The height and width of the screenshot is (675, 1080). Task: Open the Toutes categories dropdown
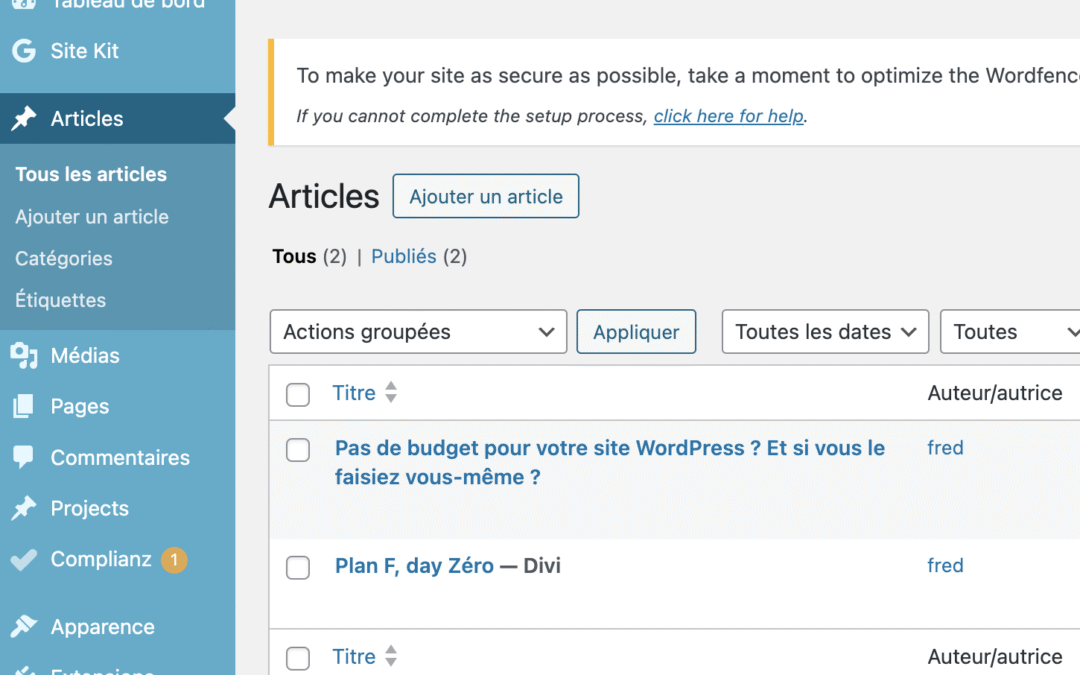1010,332
